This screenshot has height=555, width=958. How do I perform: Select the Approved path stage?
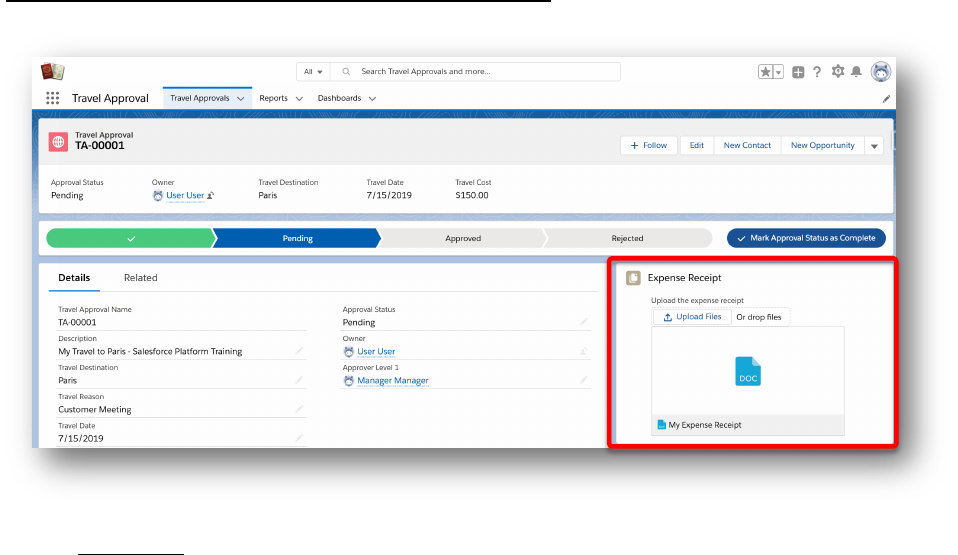coord(463,238)
